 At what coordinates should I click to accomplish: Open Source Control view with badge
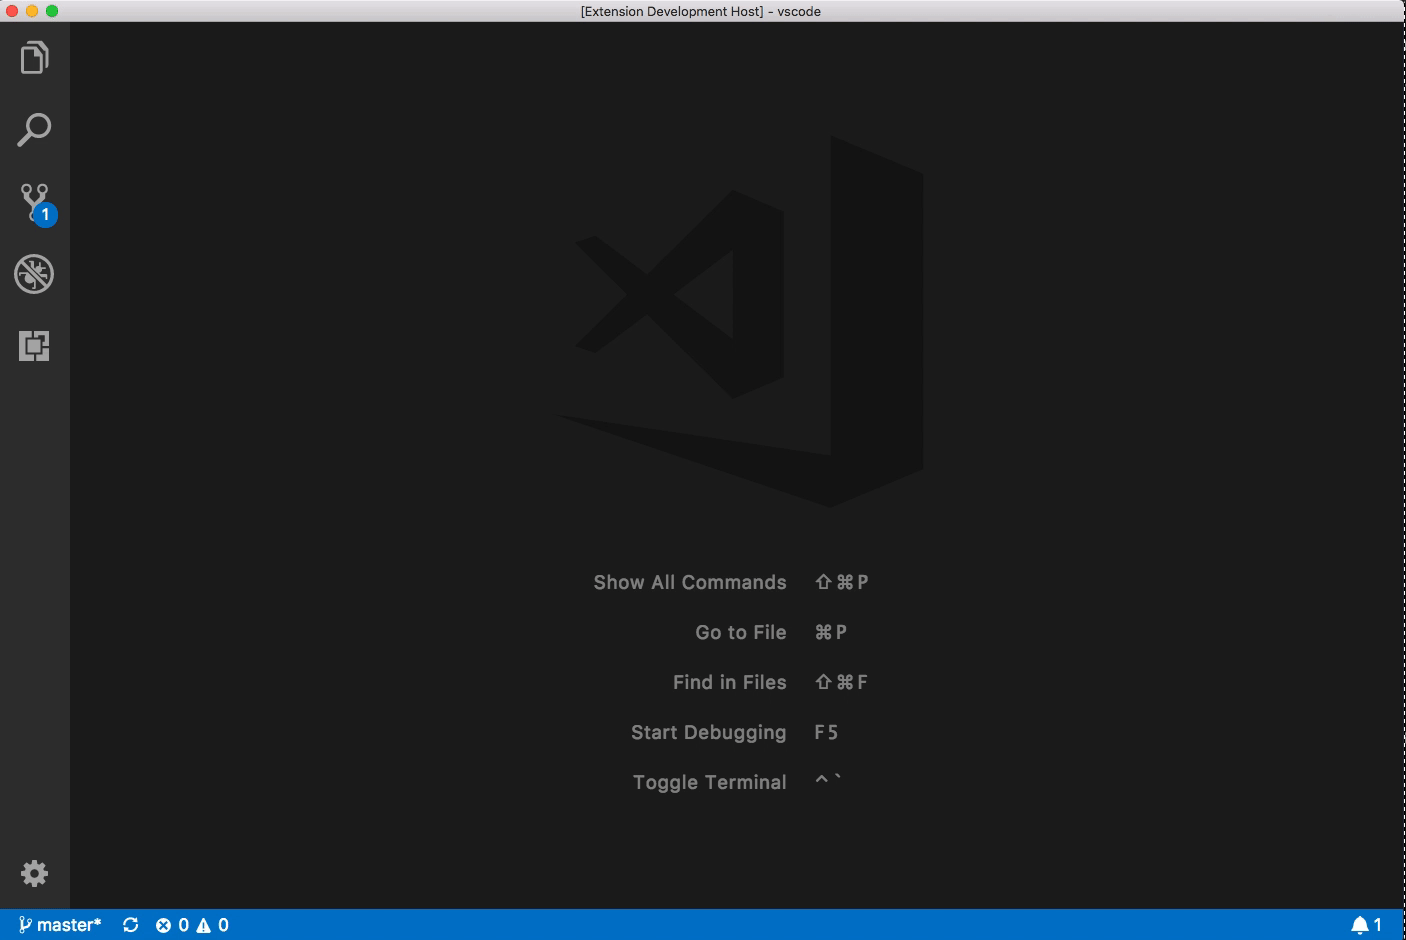tap(37, 203)
